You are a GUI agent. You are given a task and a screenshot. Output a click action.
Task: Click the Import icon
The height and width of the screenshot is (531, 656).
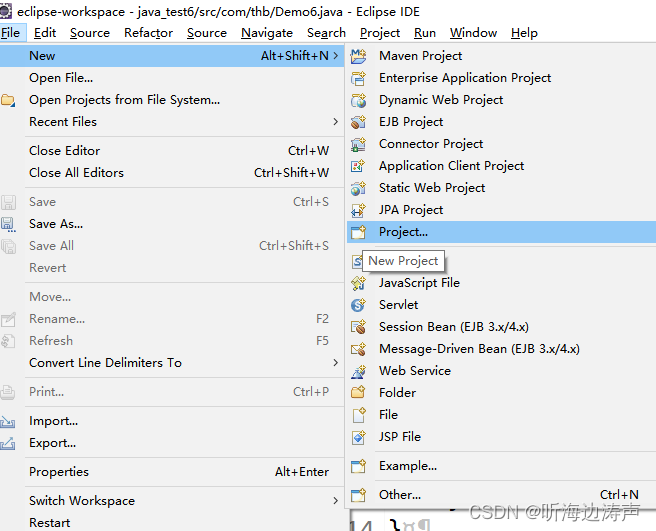pos(8,422)
